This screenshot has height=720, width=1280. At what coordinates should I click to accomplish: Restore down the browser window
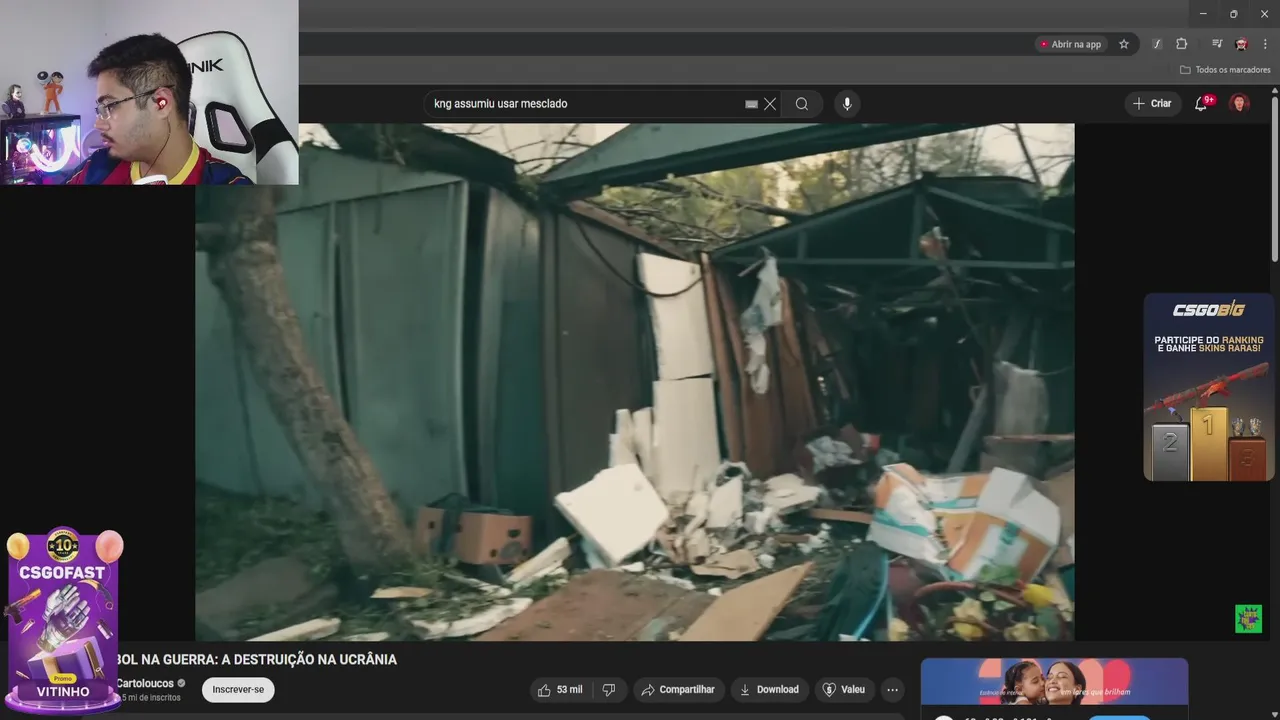click(1233, 14)
